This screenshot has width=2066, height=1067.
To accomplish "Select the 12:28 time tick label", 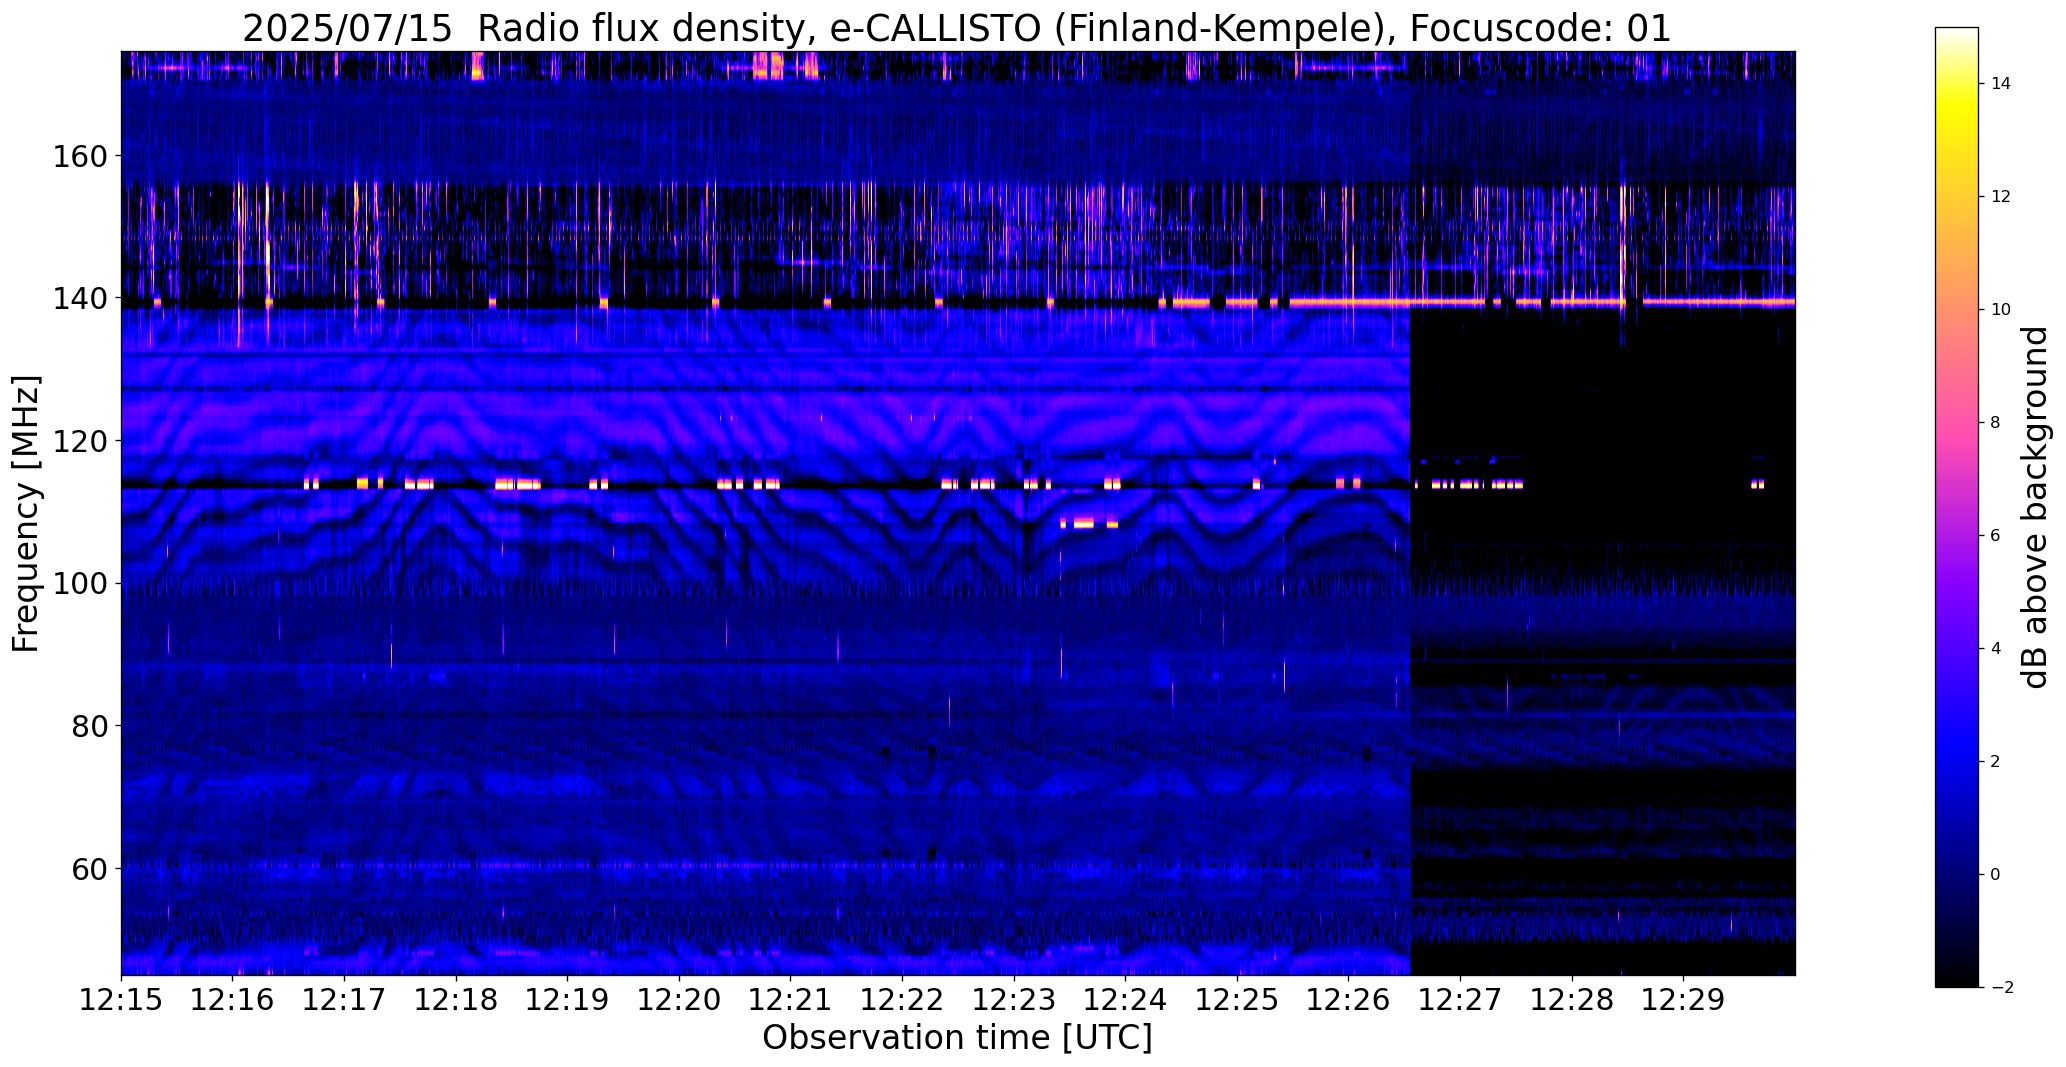I will [x=1573, y=1000].
